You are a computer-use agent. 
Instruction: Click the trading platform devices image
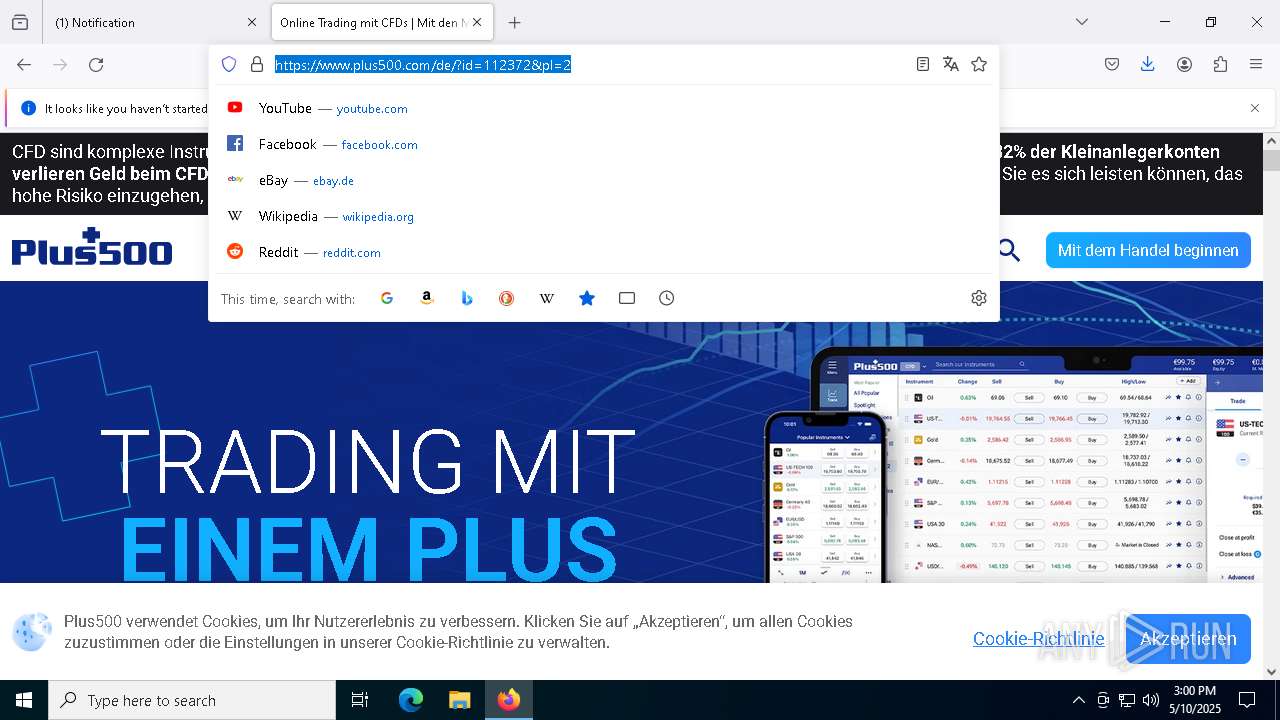pos(1012,465)
